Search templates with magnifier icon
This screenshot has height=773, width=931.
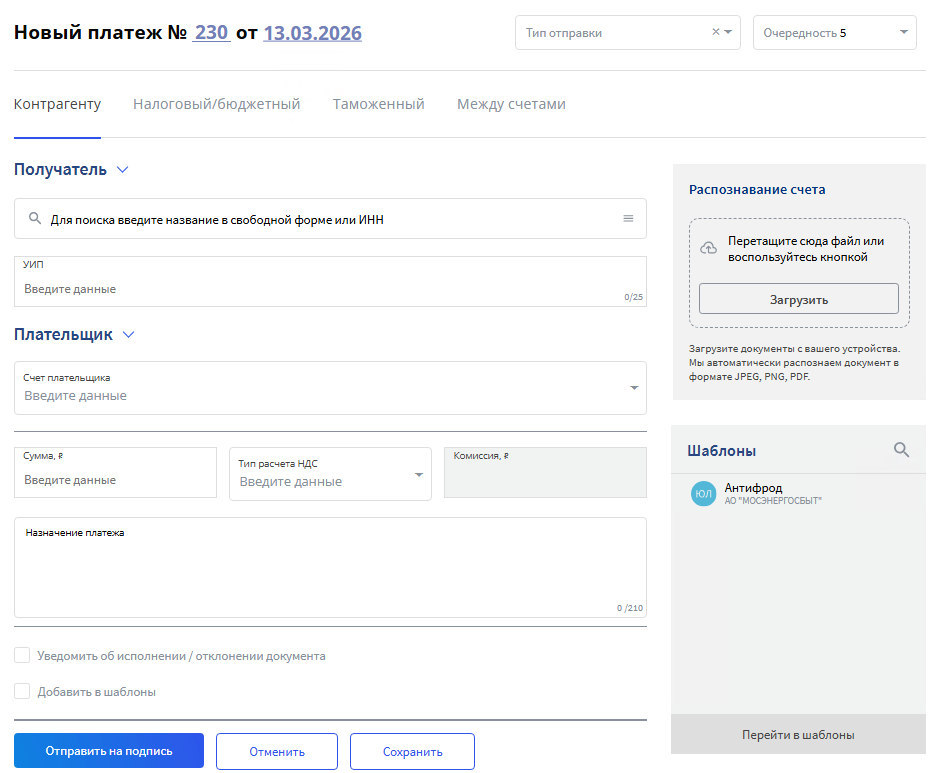[x=901, y=450]
